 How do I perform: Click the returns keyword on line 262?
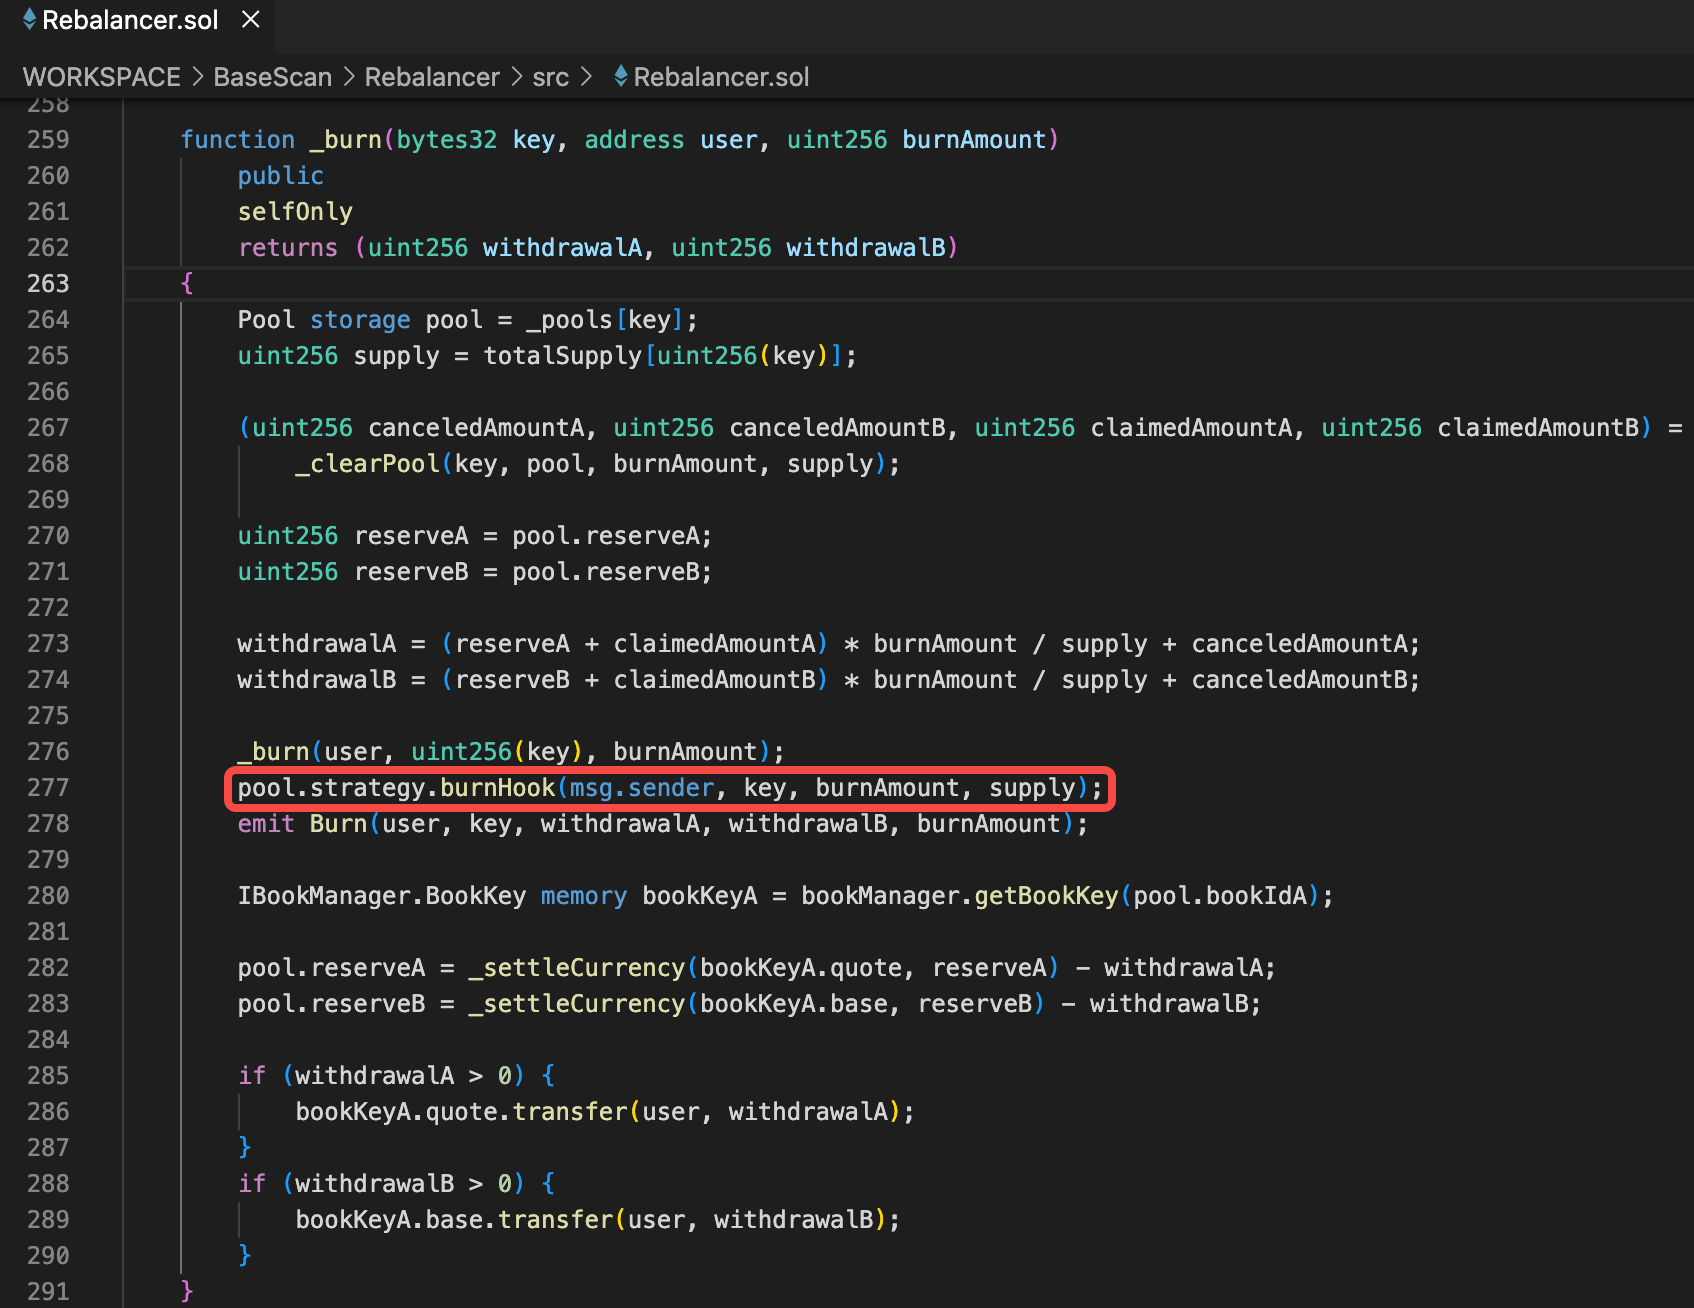(x=288, y=248)
